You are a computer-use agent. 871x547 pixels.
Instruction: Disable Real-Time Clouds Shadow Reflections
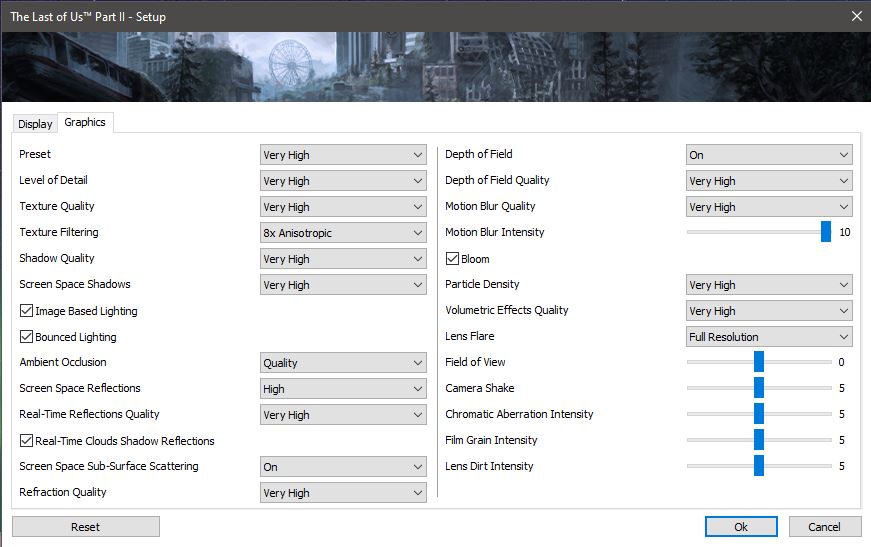point(26,440)
